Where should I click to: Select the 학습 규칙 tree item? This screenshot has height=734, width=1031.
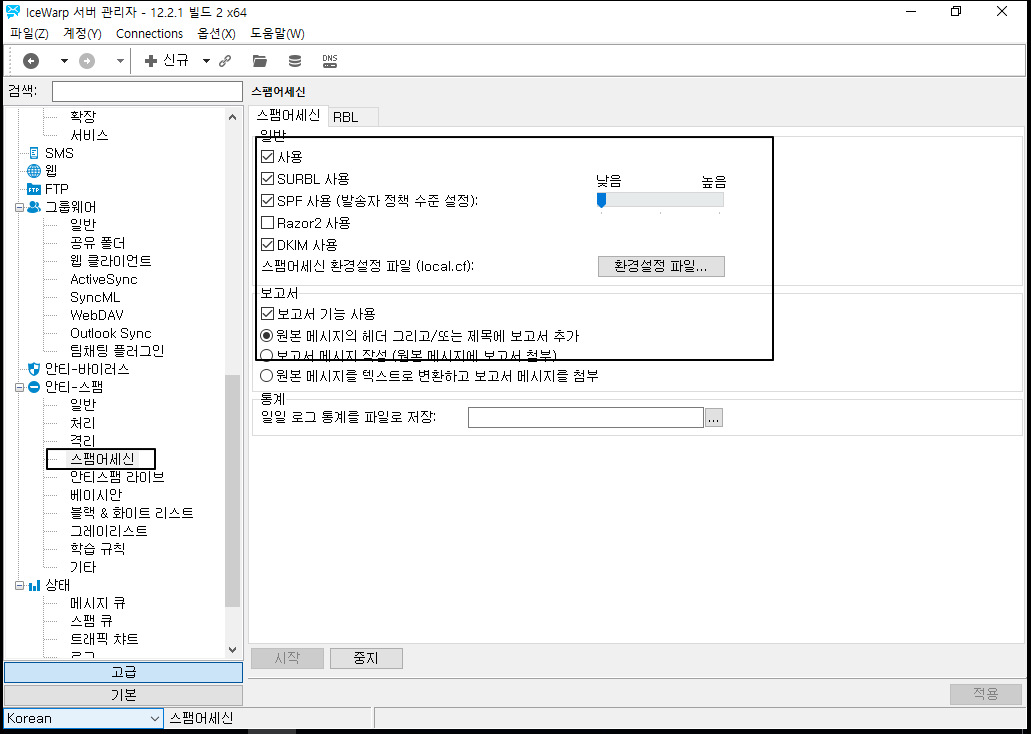[97, 549]
